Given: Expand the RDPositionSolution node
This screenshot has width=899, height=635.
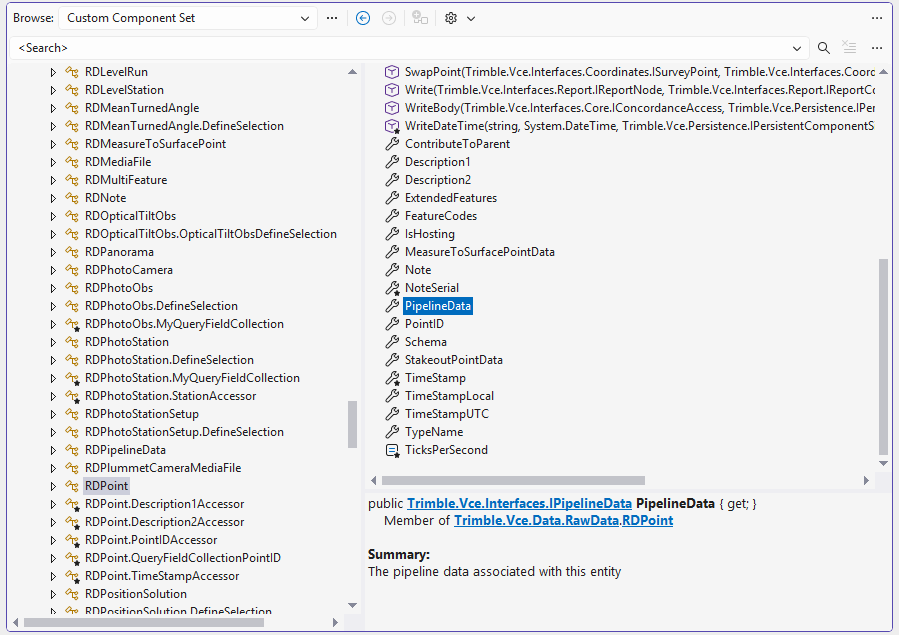Looking at the screenshot, I should tap(53, 594).
